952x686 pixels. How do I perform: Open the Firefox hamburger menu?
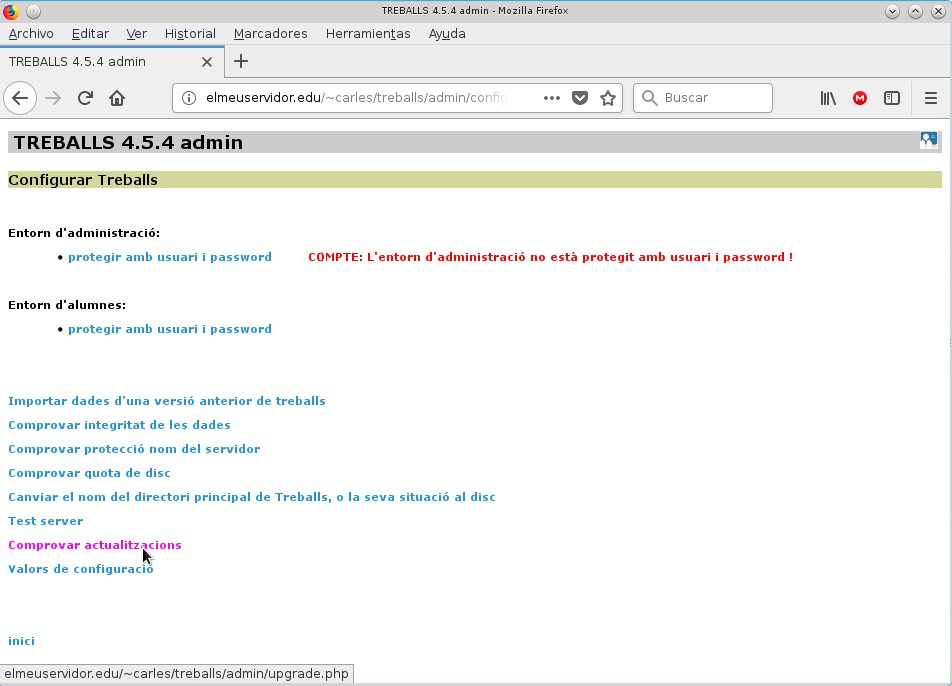point(930,98)
